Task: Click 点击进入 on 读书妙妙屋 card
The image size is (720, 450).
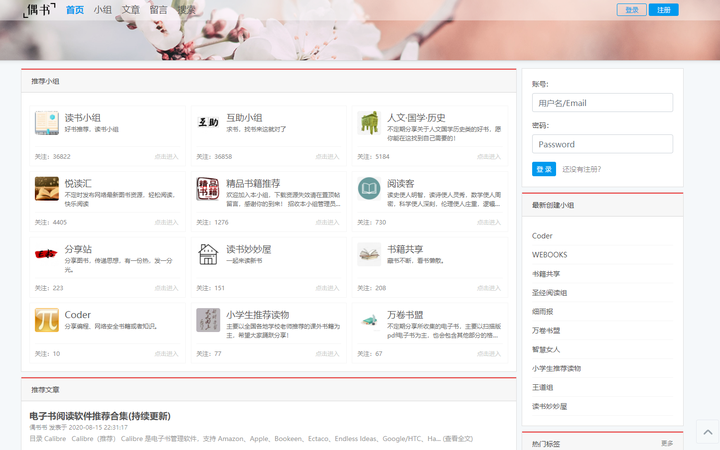Action: 327,288
